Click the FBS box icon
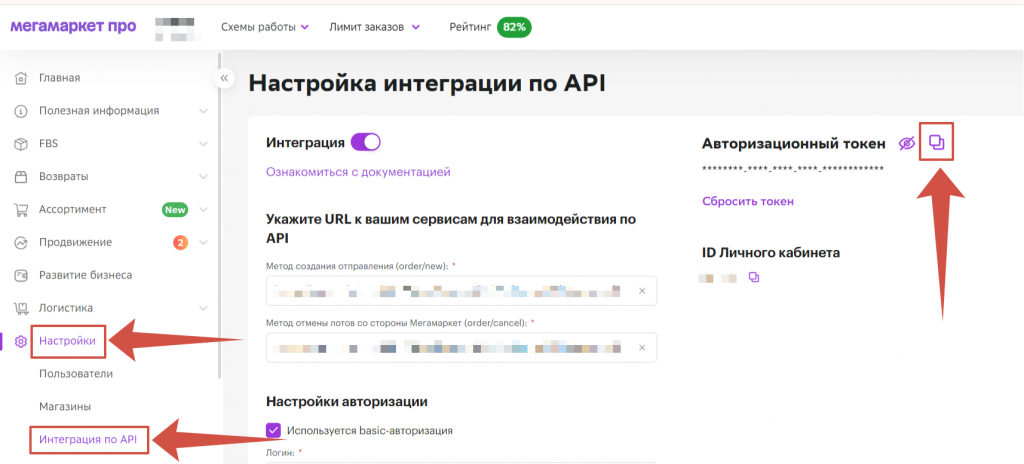 click(x=21, y=144)
